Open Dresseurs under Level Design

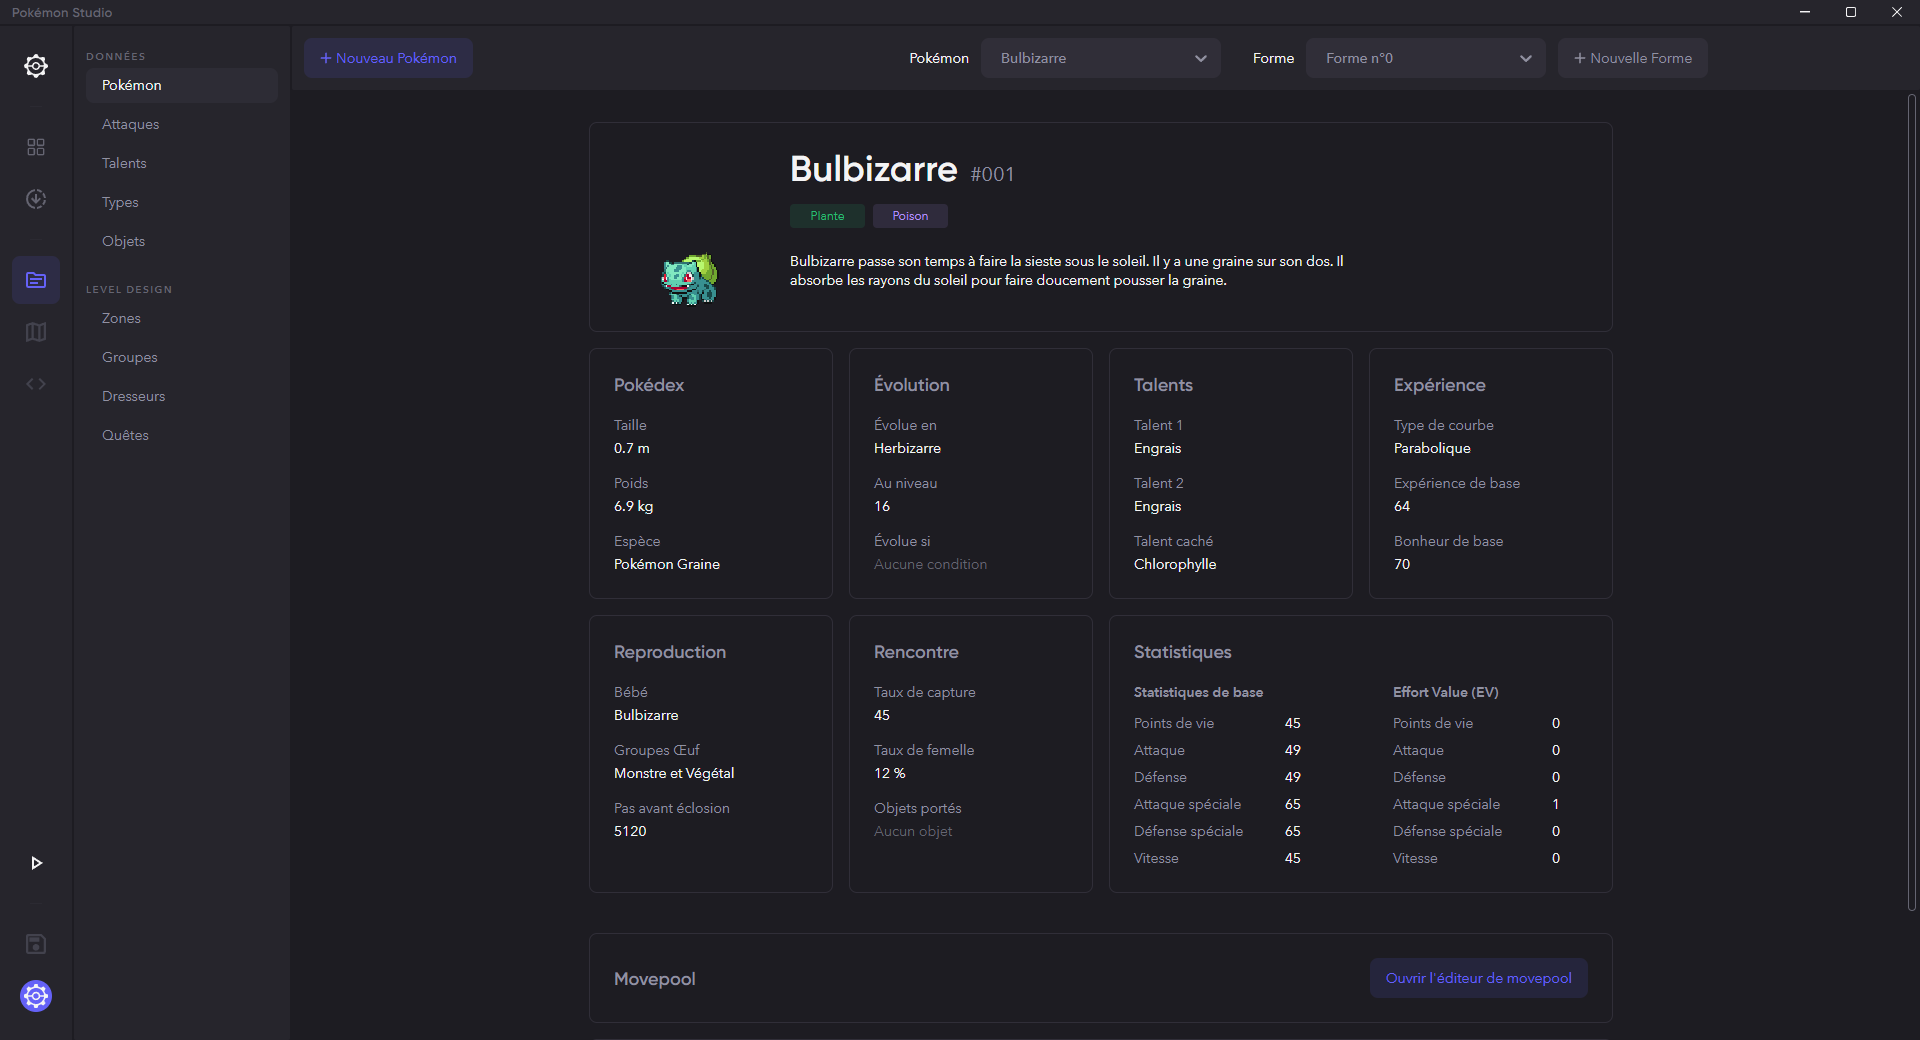[134, 396]
